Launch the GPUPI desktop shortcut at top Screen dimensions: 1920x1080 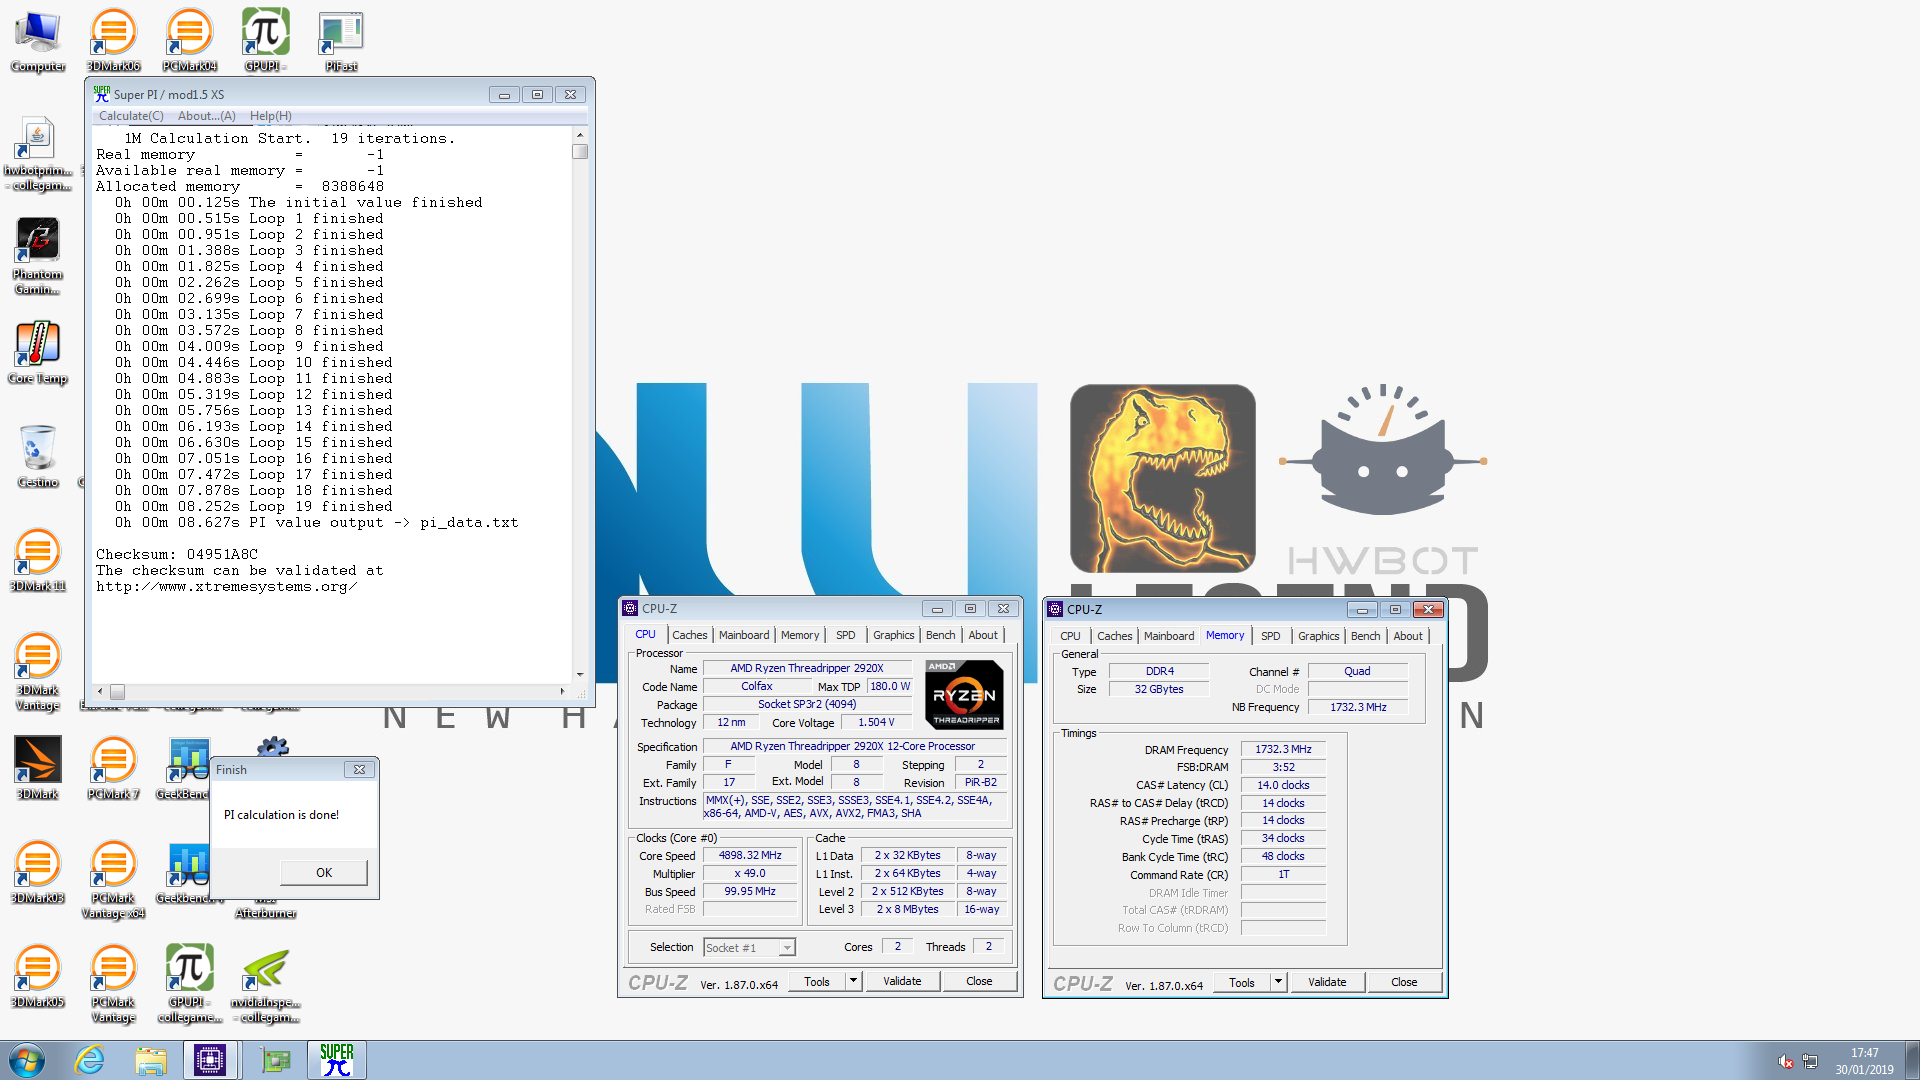[265, 41]
